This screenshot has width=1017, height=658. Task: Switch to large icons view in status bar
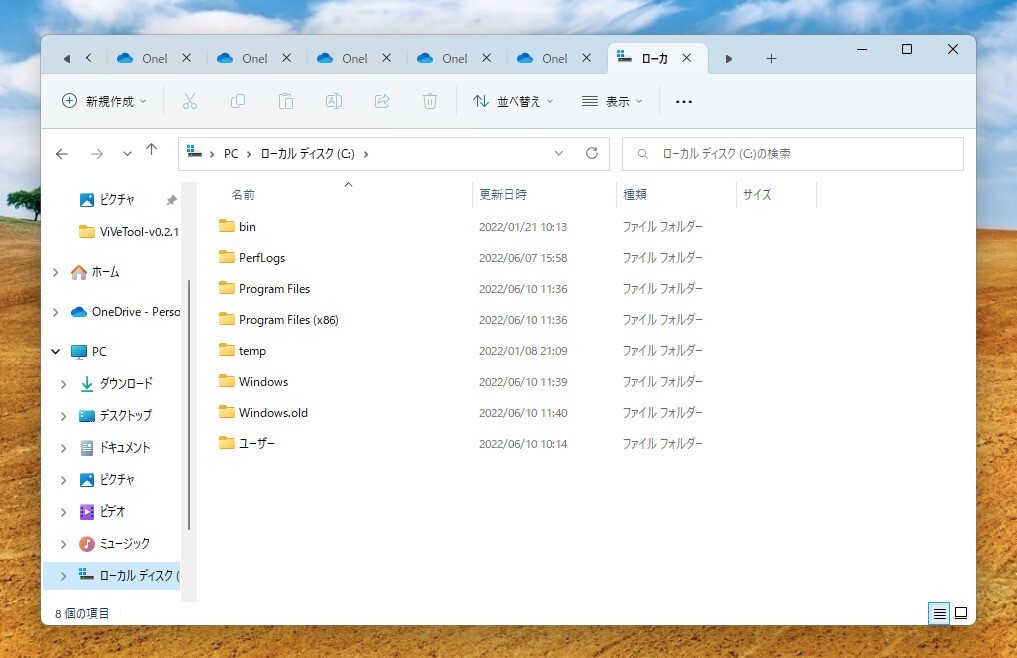click(x=961, y=613)
